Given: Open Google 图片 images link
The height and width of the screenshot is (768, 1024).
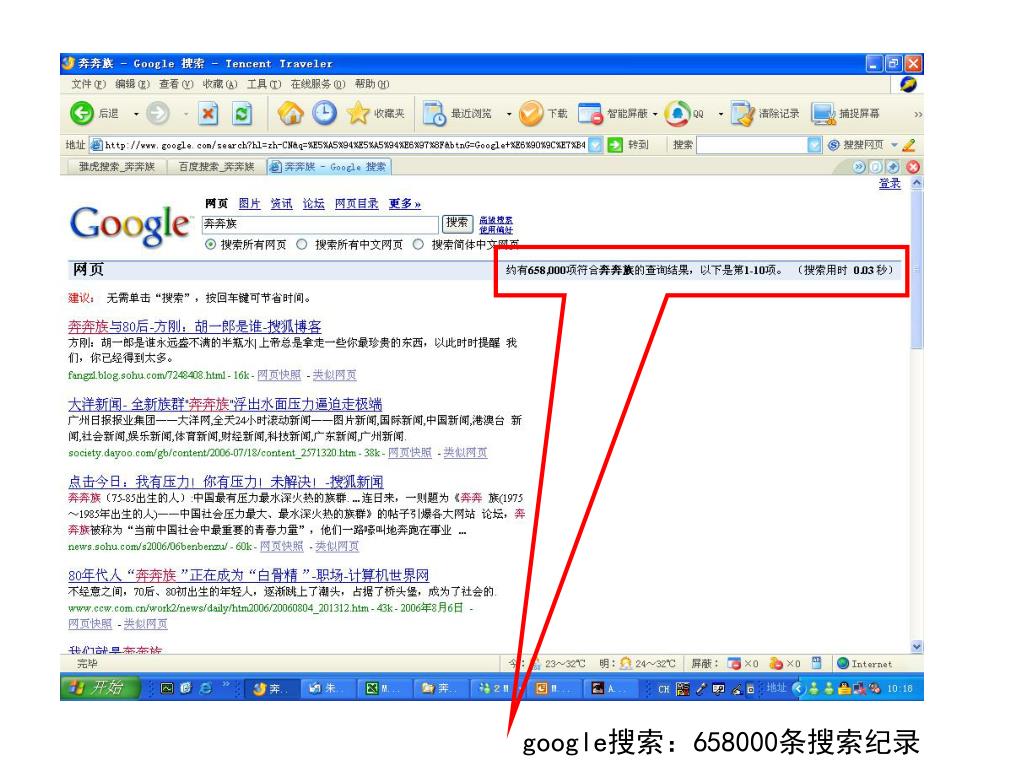Looking at the screenshot, I should pos(249,204).
